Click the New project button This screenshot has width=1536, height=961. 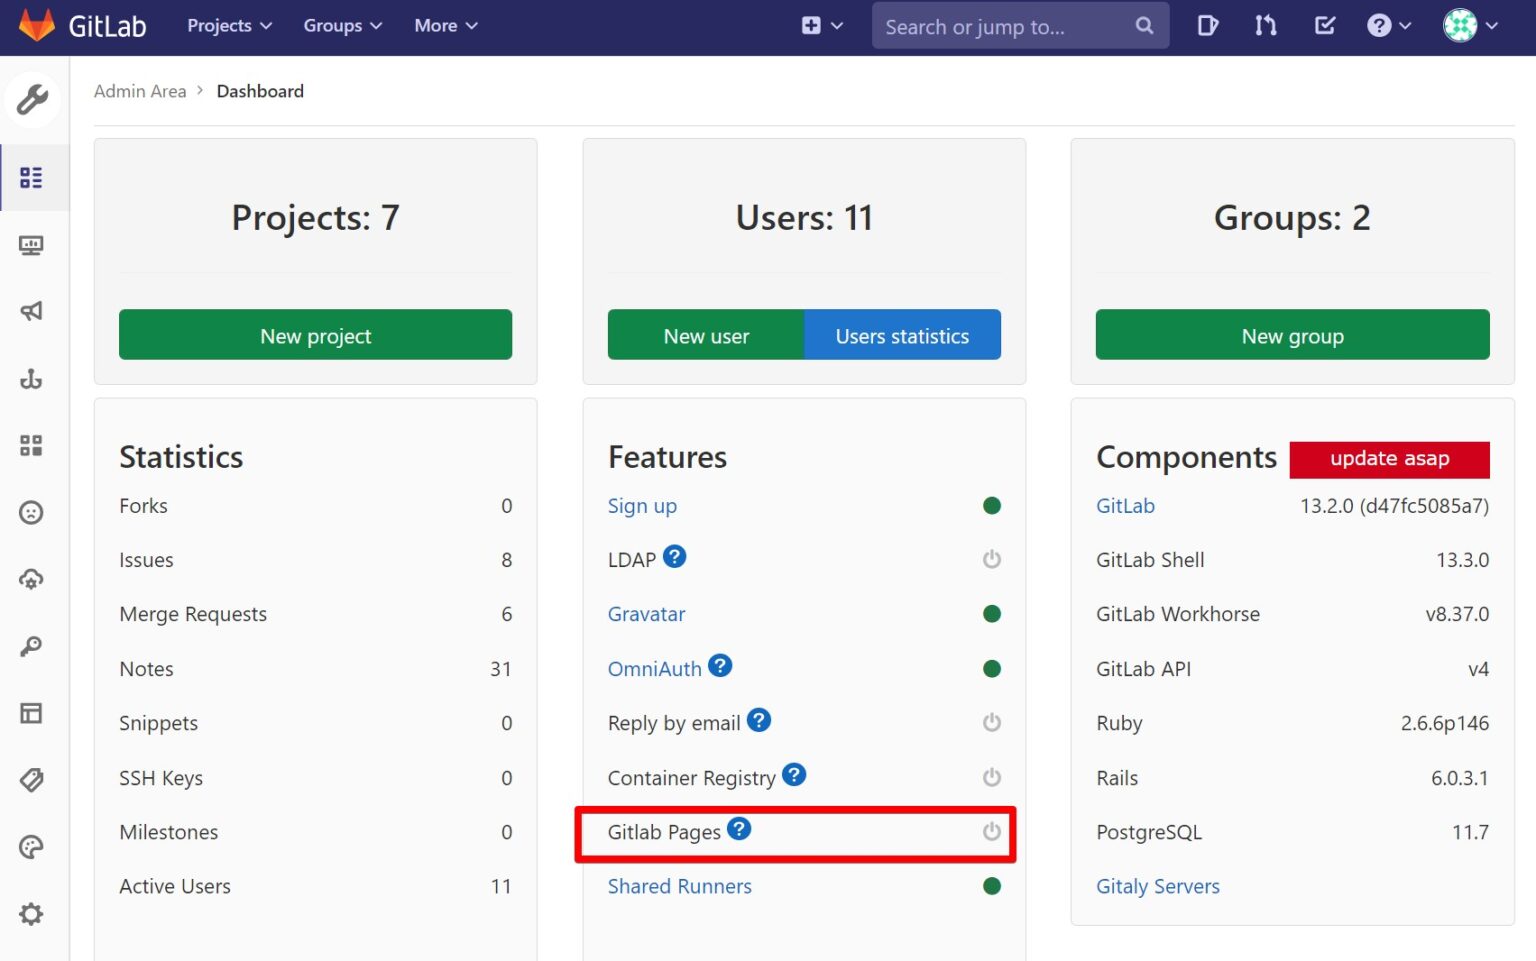(315, 335)
